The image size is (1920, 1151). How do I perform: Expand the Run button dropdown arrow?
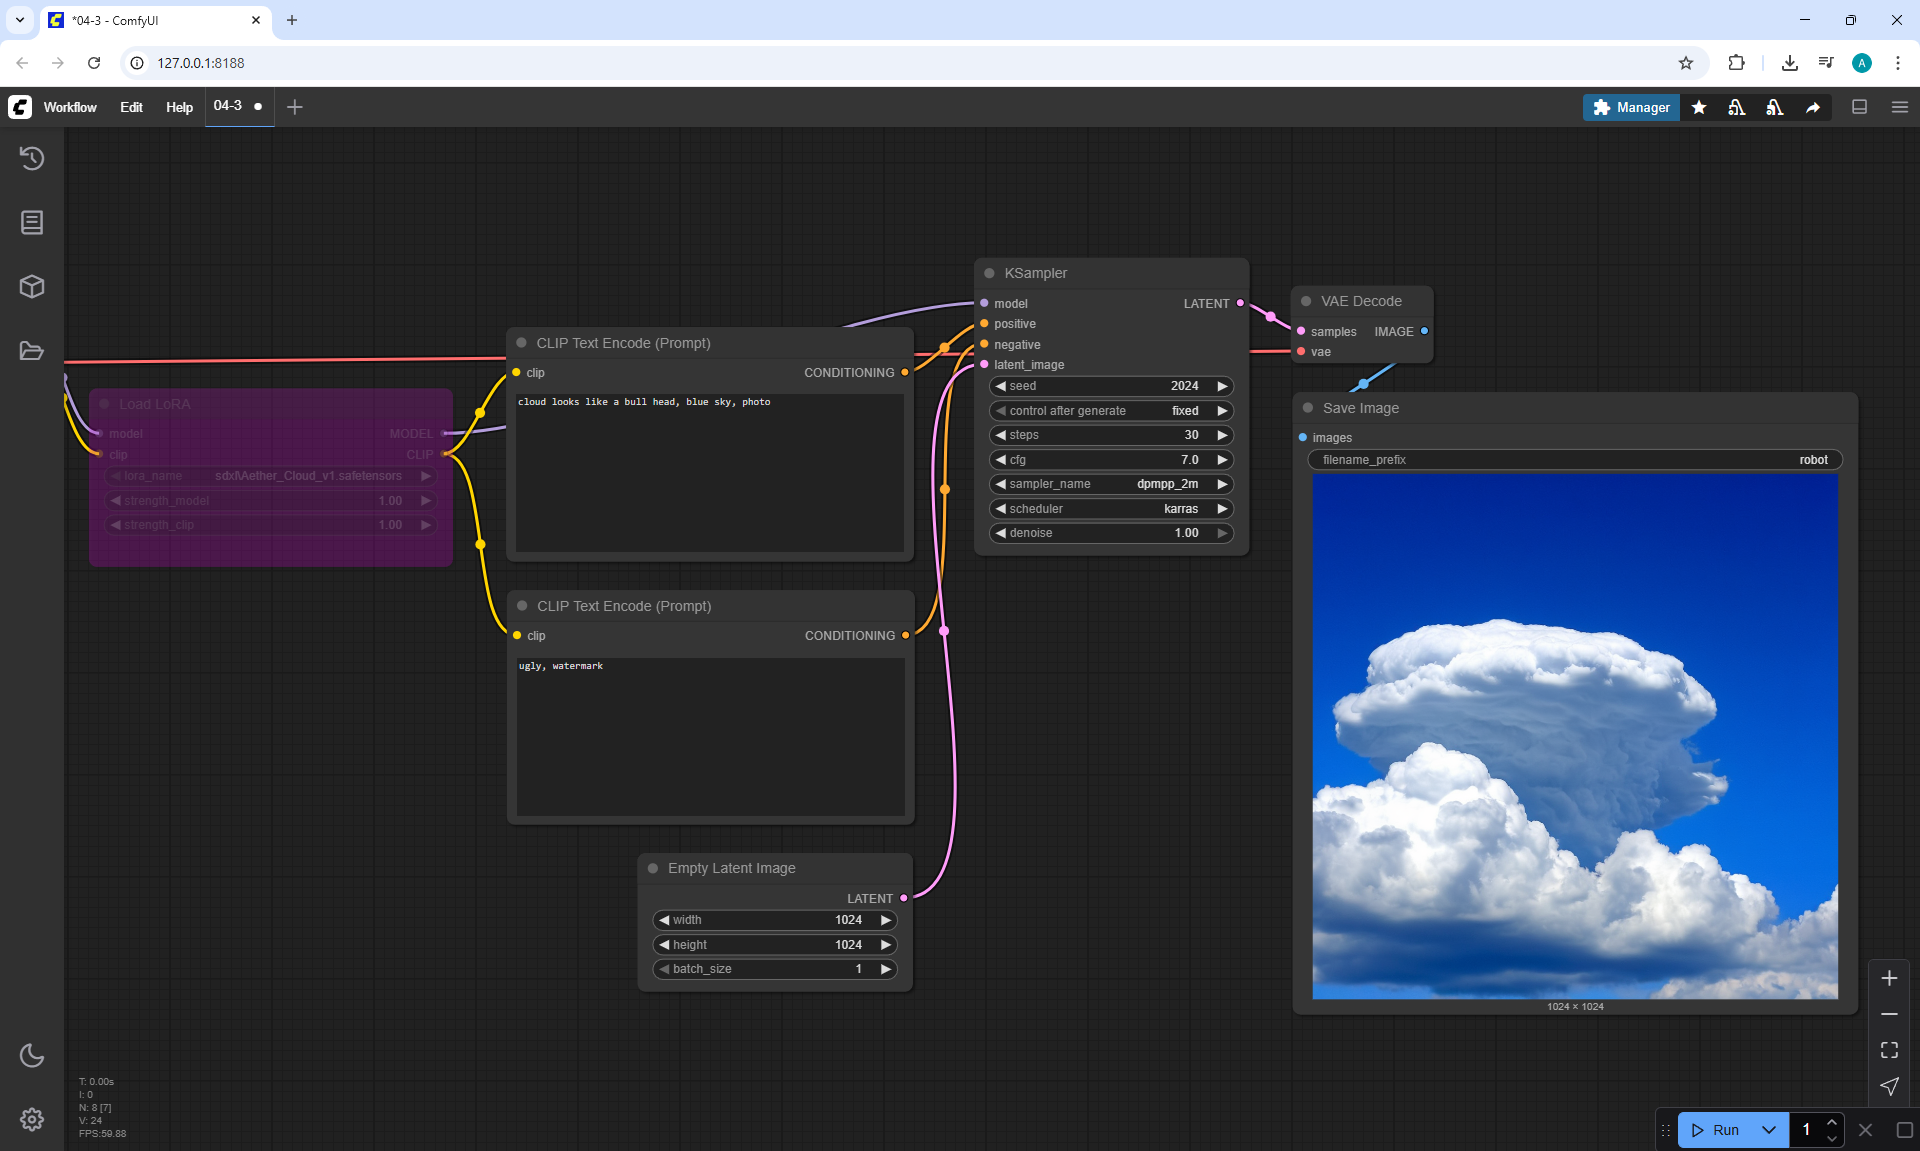point(1768,1130)
